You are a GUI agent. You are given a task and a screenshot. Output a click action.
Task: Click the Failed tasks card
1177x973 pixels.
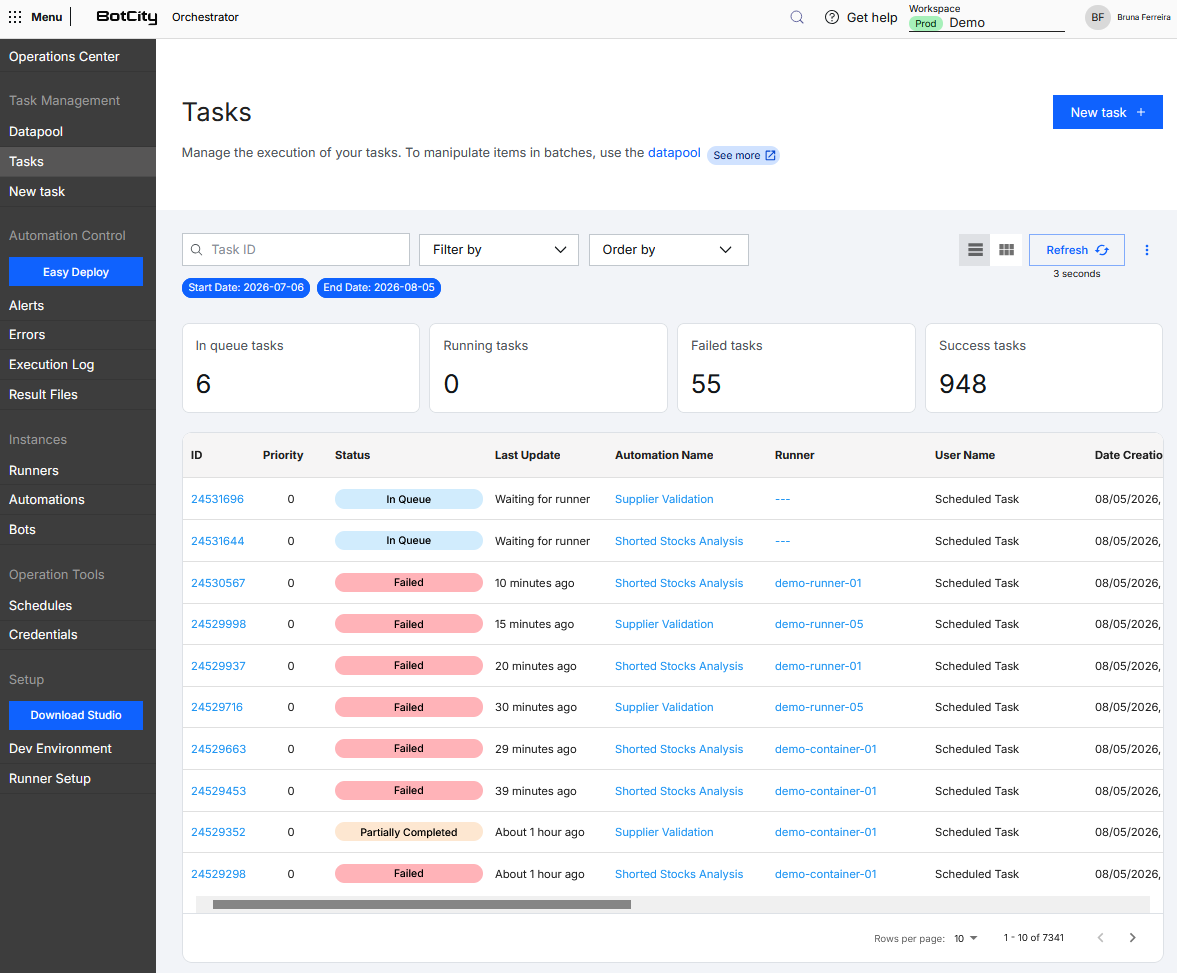(x=796, y=368)
